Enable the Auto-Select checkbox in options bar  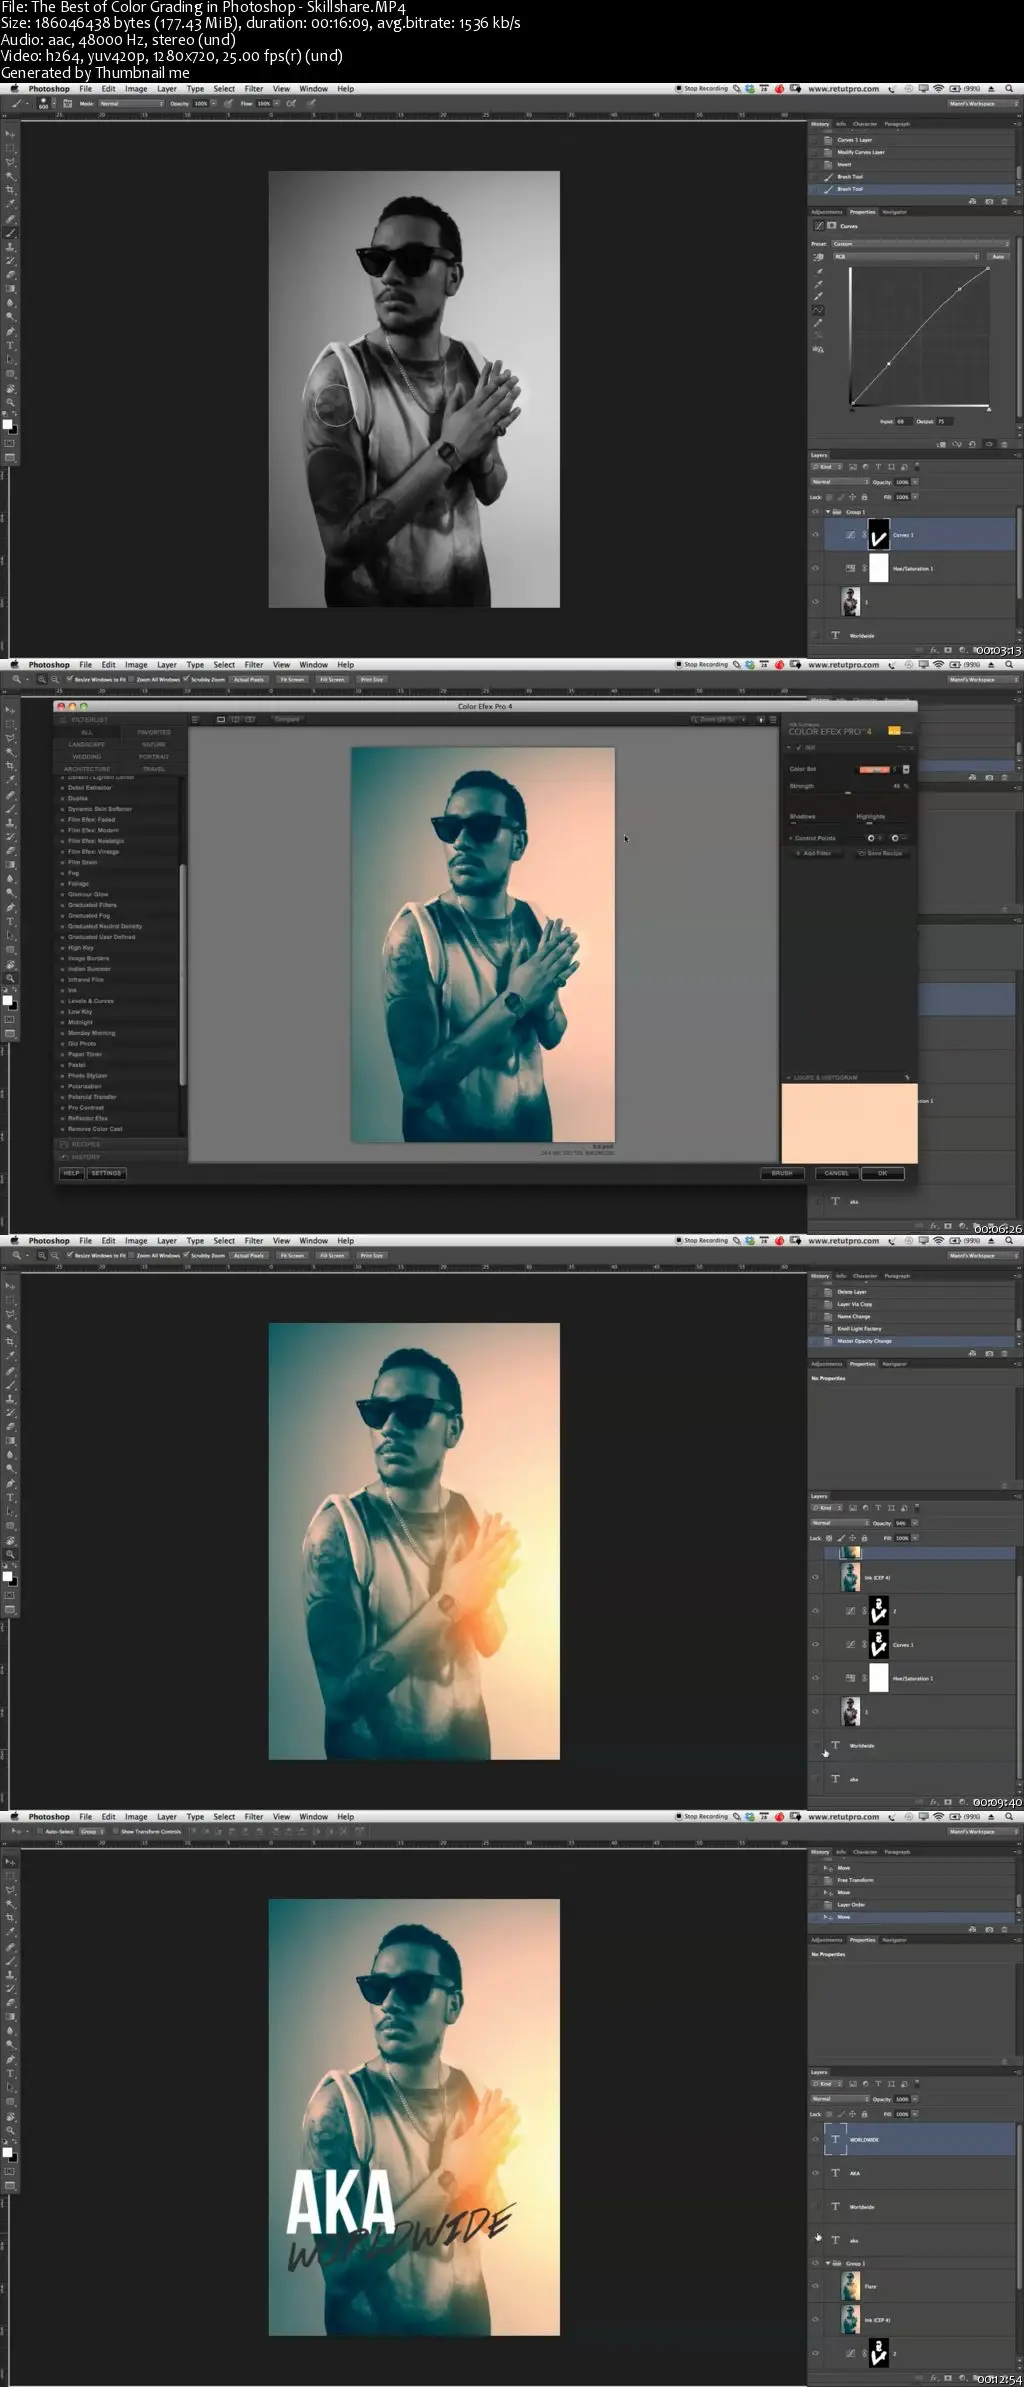pyautogui.click(x=41, y=1831)
